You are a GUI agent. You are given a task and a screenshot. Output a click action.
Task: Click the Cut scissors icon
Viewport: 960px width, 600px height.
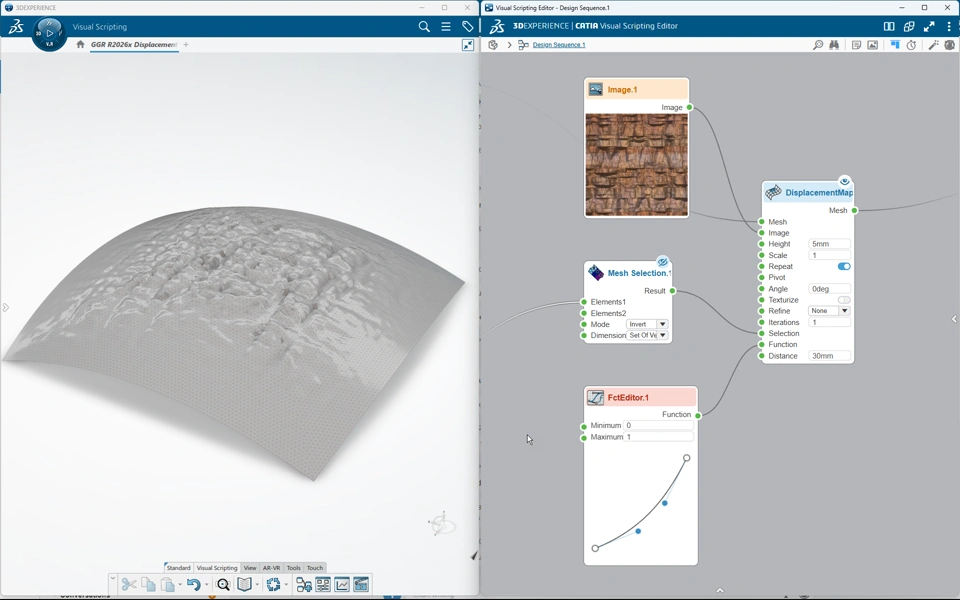[129, 585]
